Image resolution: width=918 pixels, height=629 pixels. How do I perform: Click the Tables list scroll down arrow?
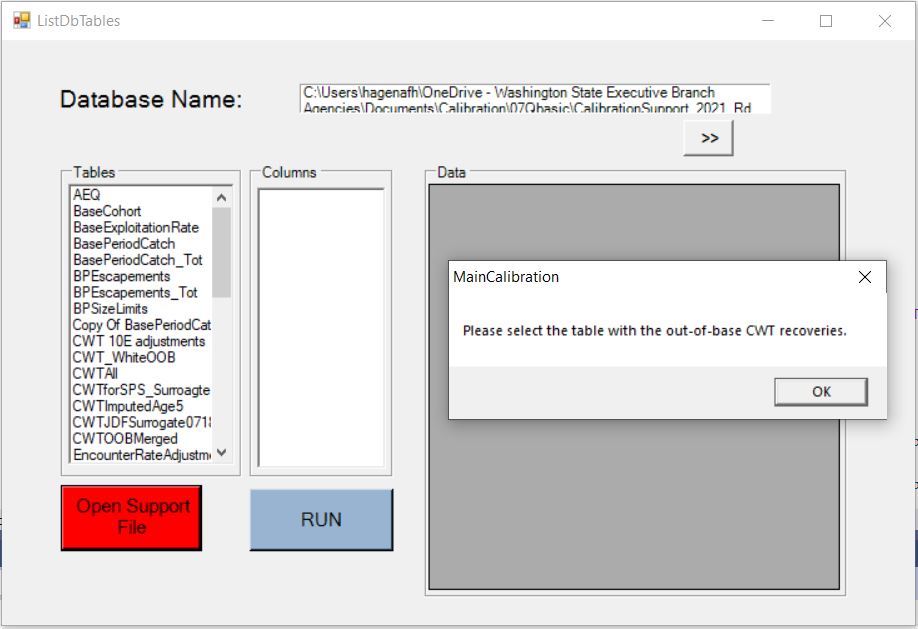(221, 453)
